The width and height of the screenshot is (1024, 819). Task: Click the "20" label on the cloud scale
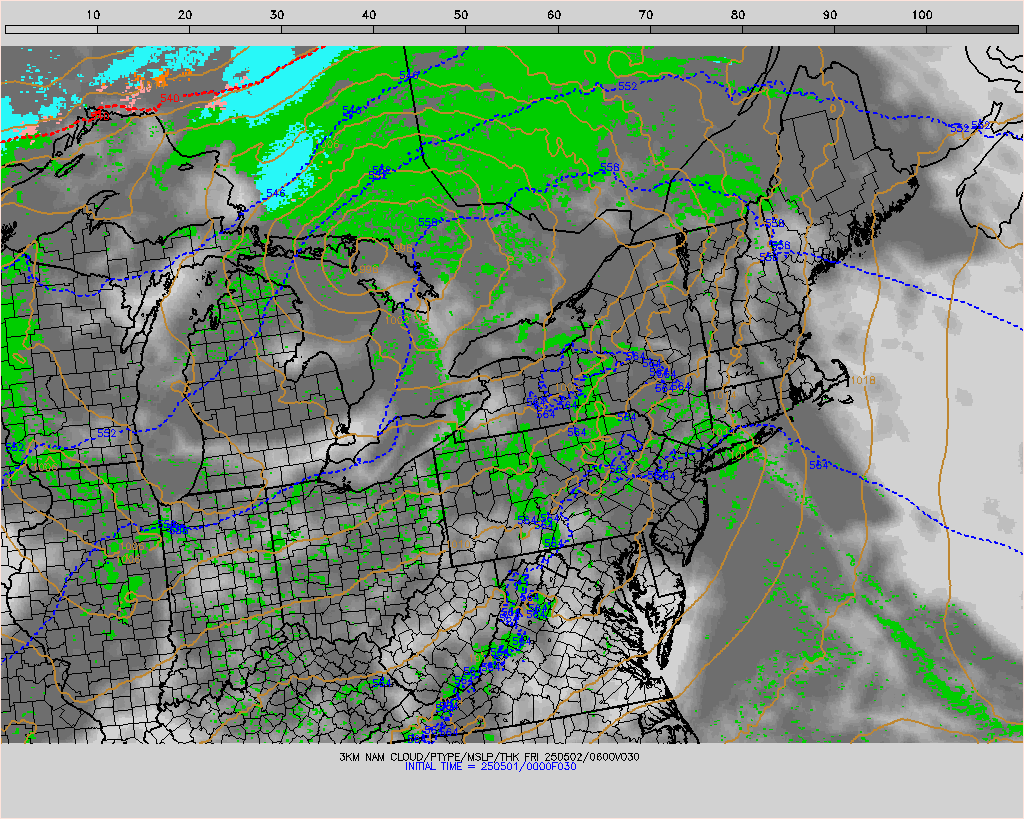[185, 14]
